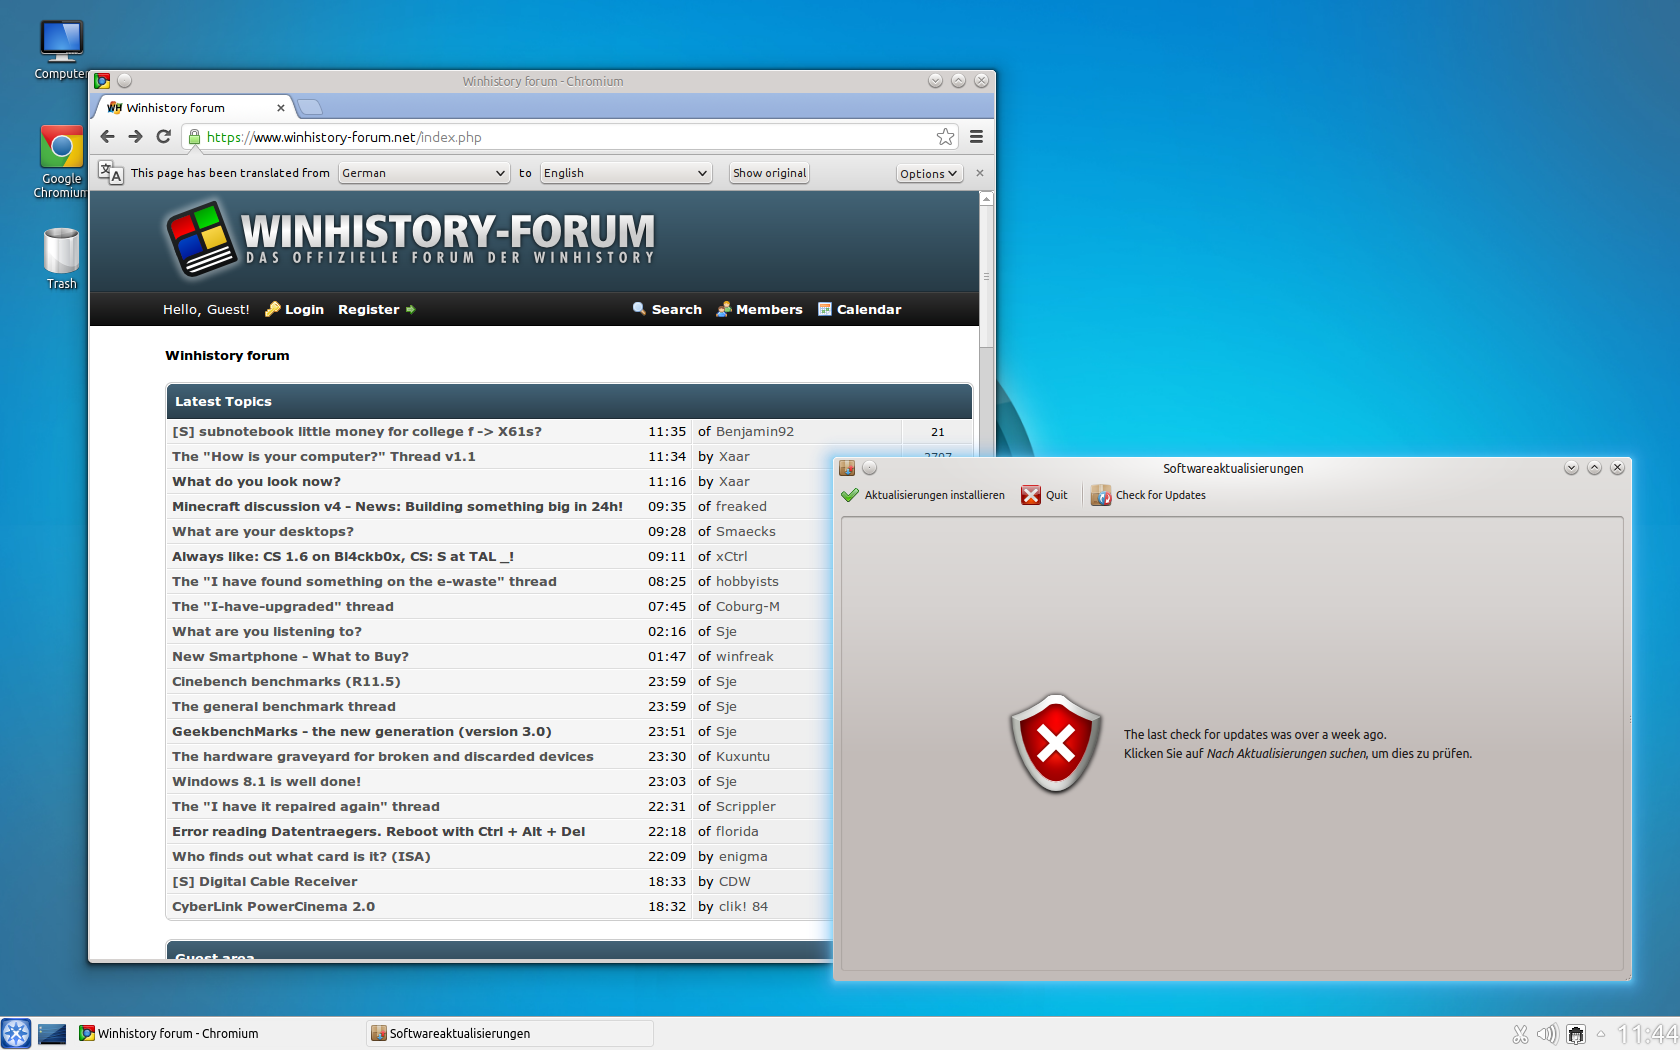This screenshot has width=1680, height=1050.
Task: Click the show desktop icon in the taskbar
Action: click(52, 1033)
